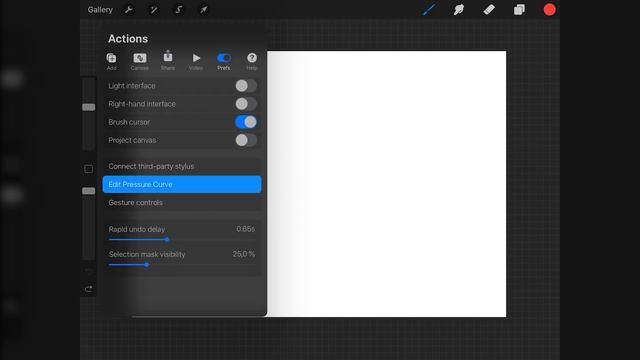
Task: Select the Eraser tool
Action: pyautogui.click(x=489, y=9)
